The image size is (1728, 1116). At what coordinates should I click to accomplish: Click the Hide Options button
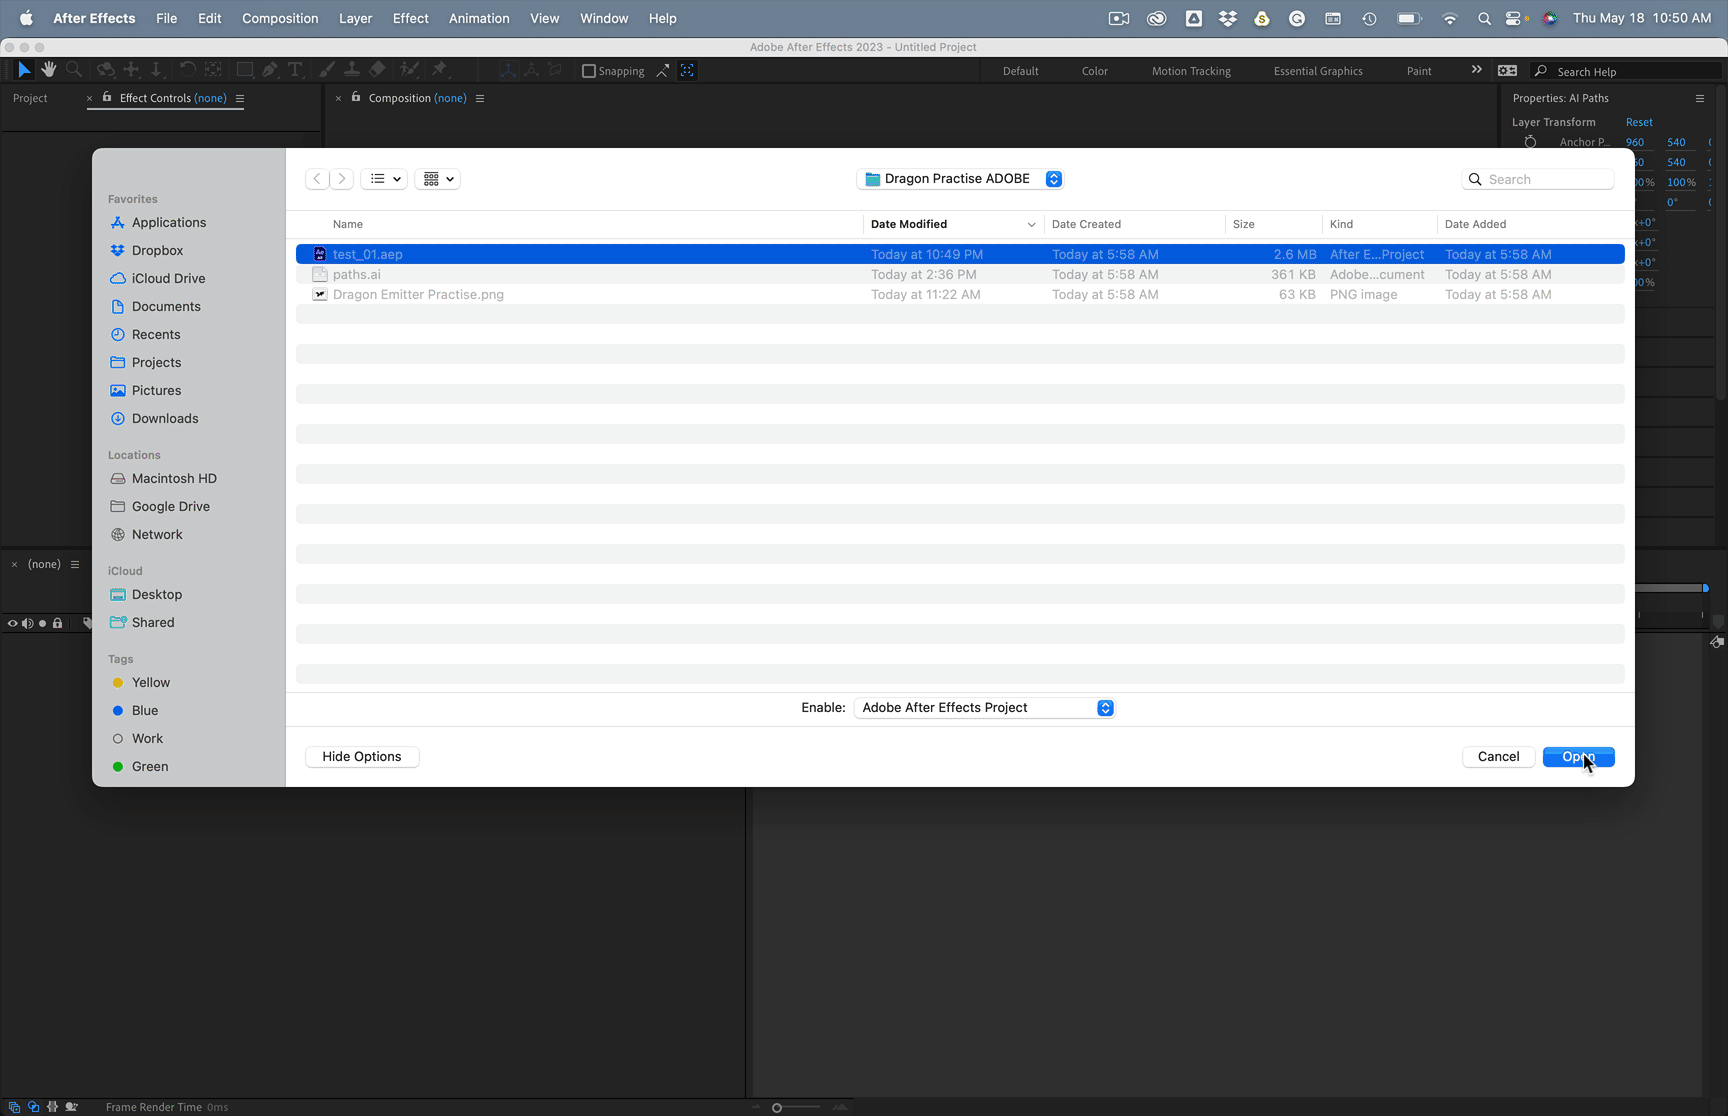click(362, 756)
